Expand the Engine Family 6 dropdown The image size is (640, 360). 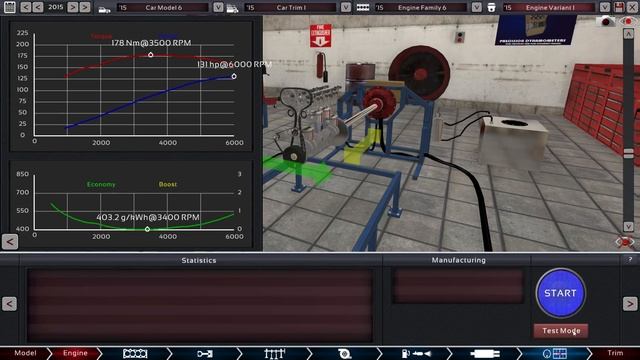pyautogui.click(x=477, y=7)
